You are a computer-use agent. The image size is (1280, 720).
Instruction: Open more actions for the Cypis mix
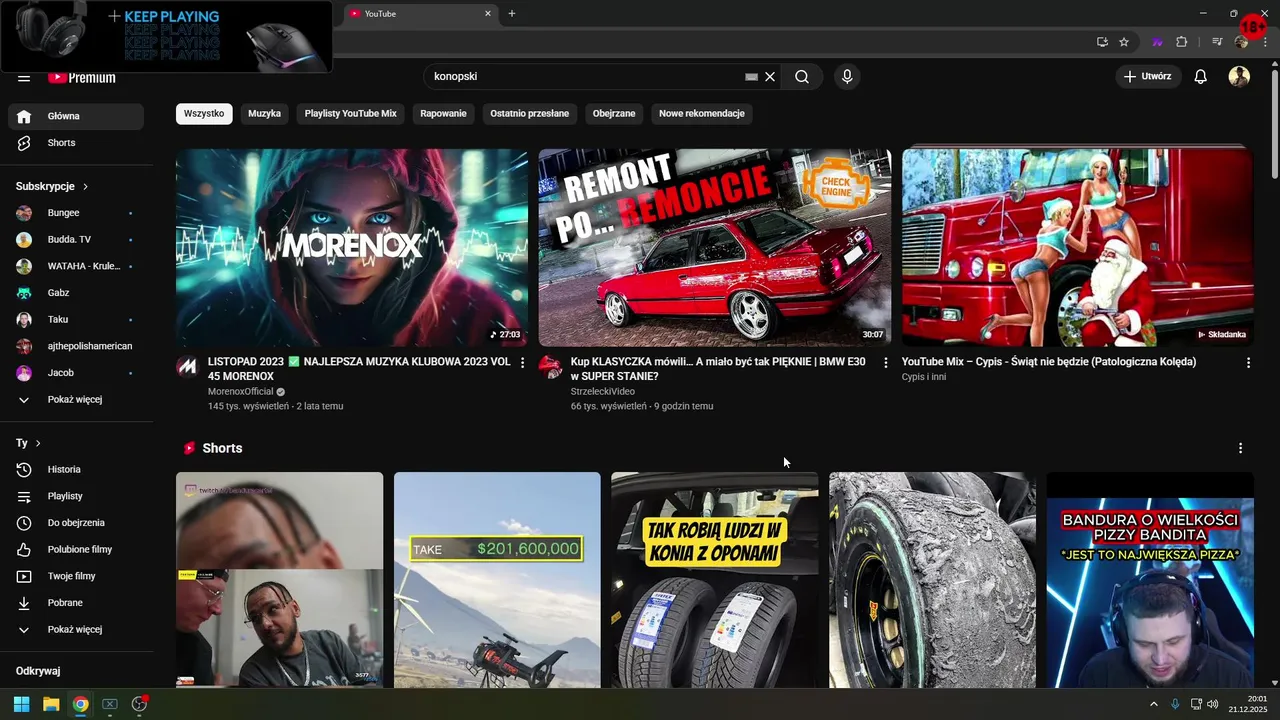click(1248, 362)
